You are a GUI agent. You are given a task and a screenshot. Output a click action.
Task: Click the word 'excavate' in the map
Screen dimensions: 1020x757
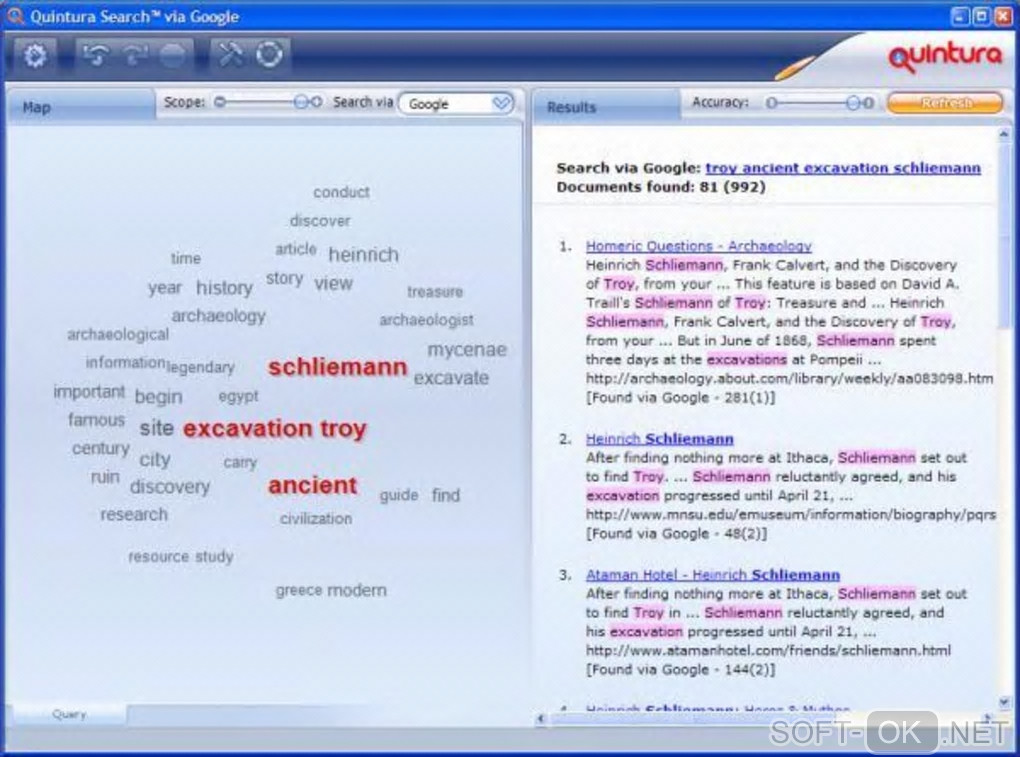pos(451,378)
